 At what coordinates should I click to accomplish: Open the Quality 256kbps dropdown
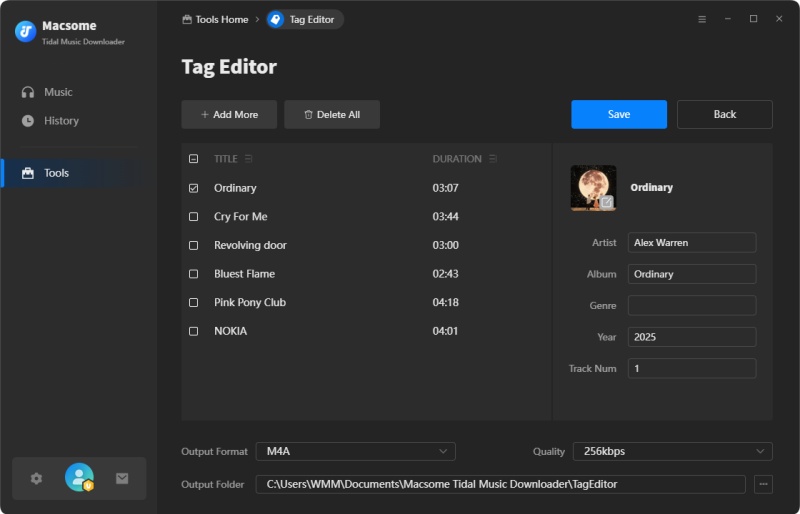pos(672,451)
